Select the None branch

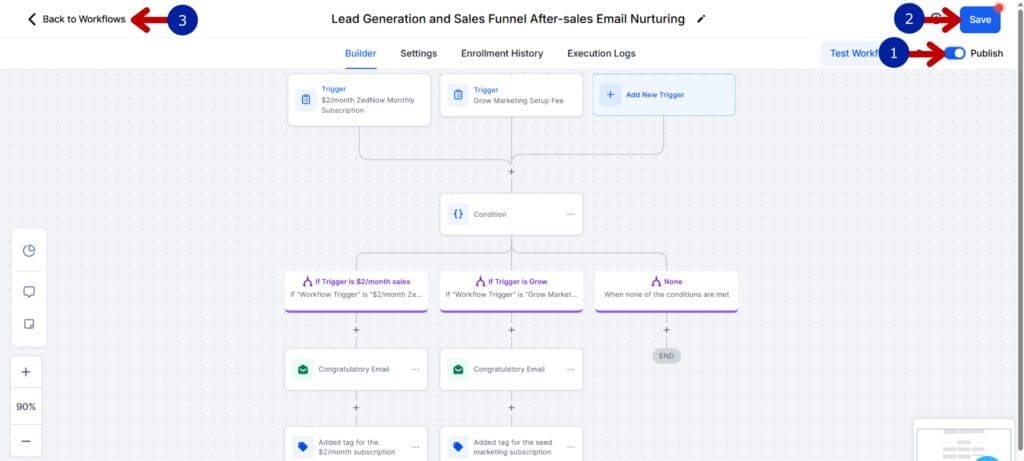click(666, 291)
